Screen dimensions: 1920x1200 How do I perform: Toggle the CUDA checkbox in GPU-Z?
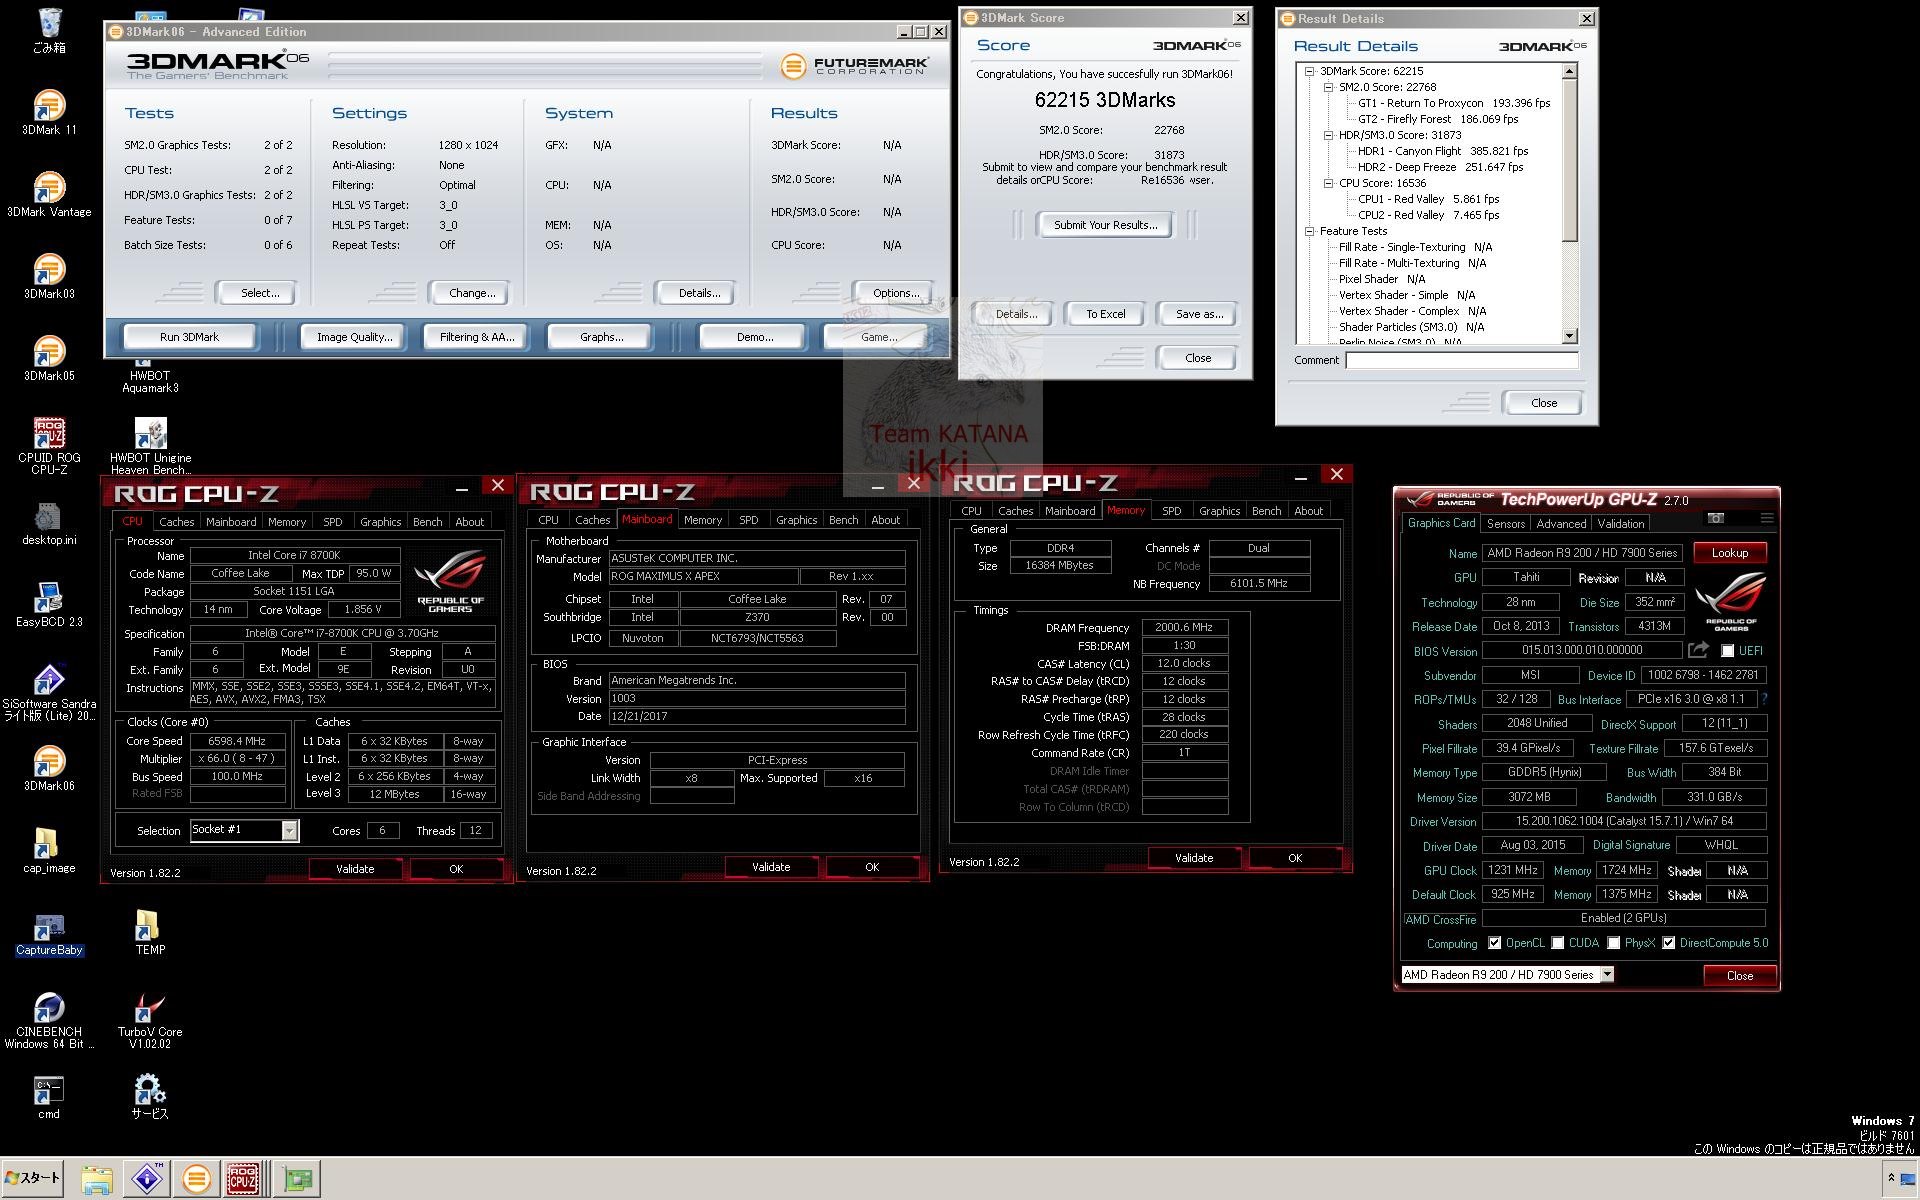1558,943
